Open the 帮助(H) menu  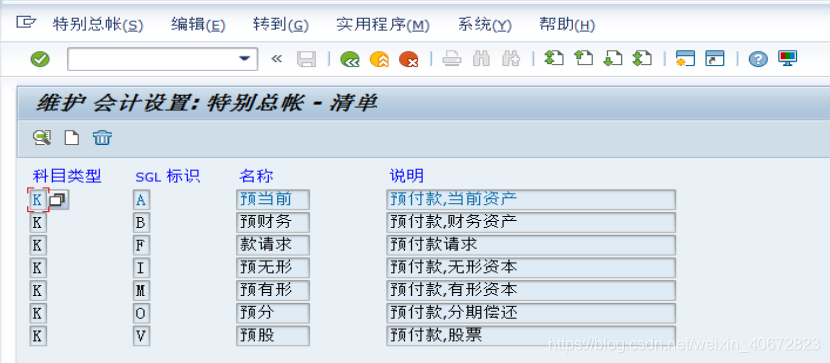coord(567,24)
